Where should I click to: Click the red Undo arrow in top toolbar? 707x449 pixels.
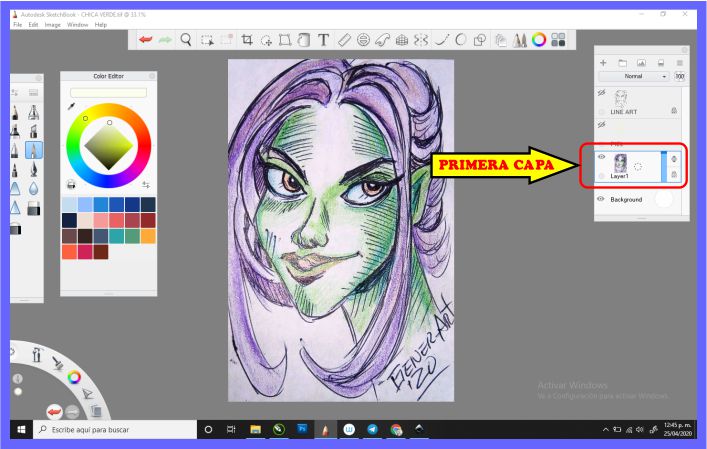pos(145,40)
